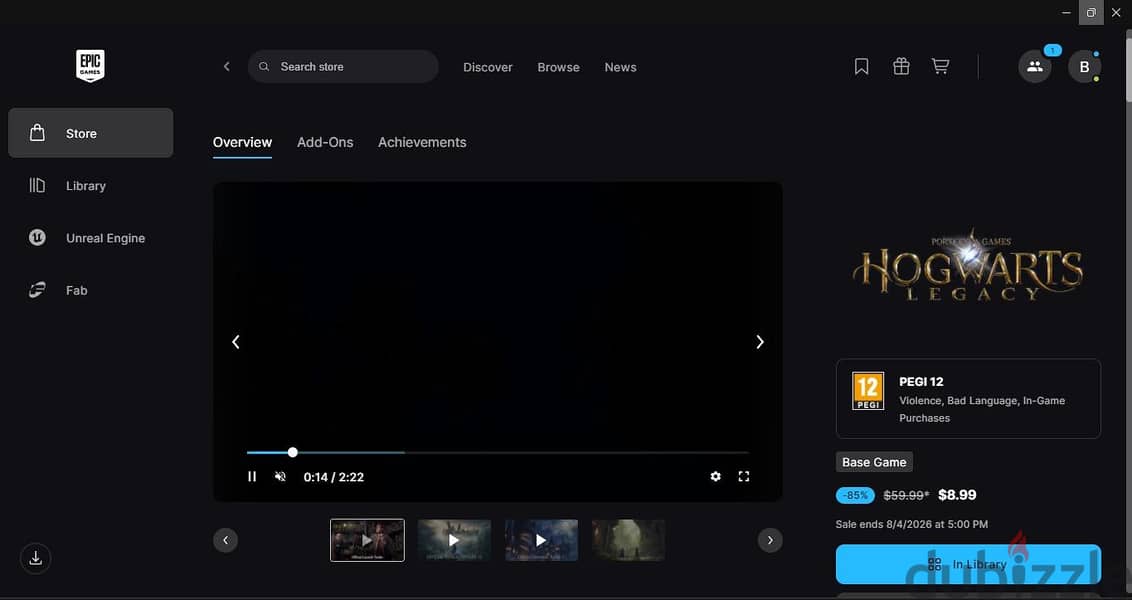Open video settings gear
Image resolution: width=1132 pixels, height=600 pixels.
(715, 477)
